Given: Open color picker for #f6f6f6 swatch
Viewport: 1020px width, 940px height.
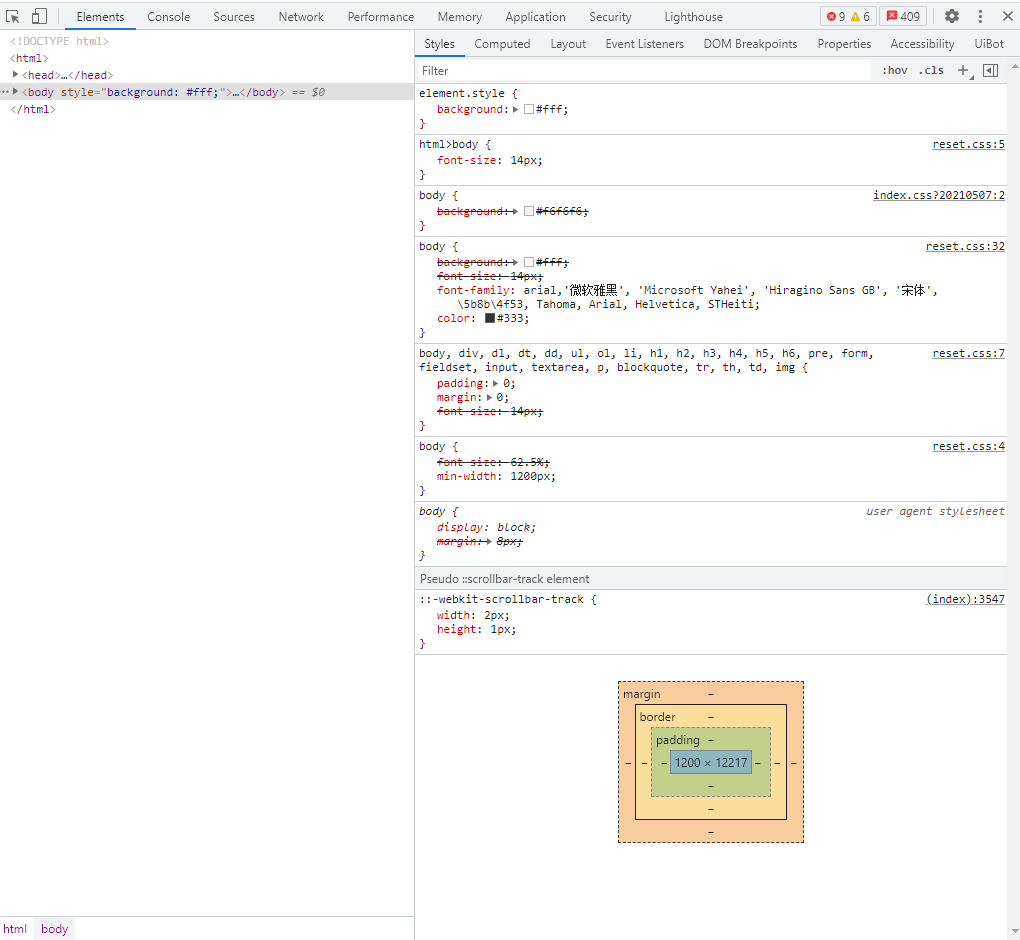Looking at the screenshot, I should (529, 211).
